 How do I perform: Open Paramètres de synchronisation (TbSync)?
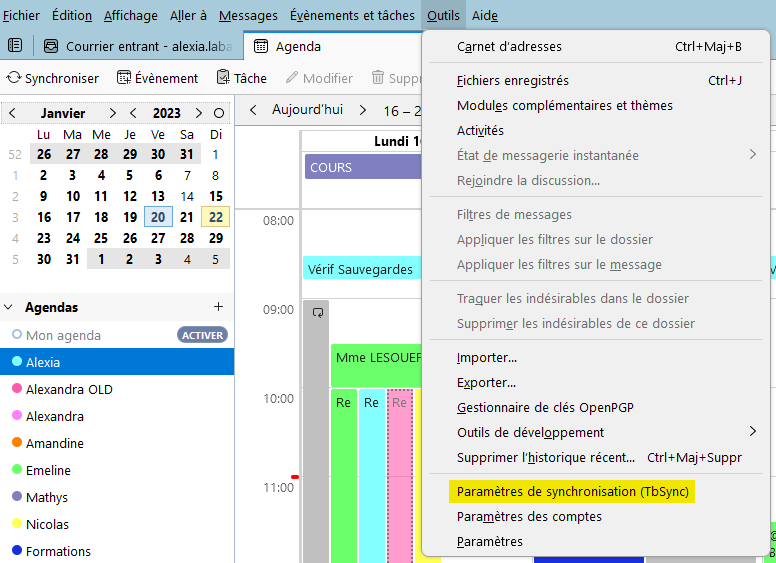pos(573,492)
